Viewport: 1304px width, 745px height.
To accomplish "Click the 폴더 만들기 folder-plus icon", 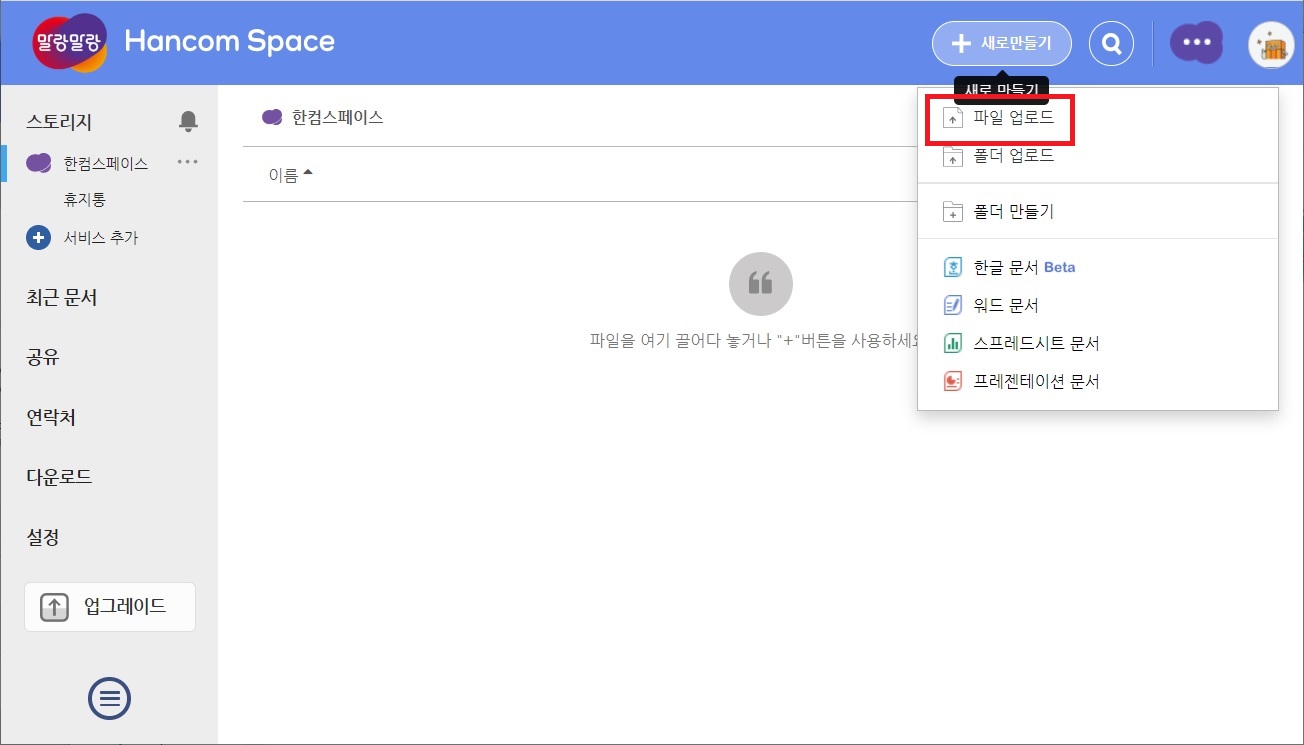I will coord(953,212).
